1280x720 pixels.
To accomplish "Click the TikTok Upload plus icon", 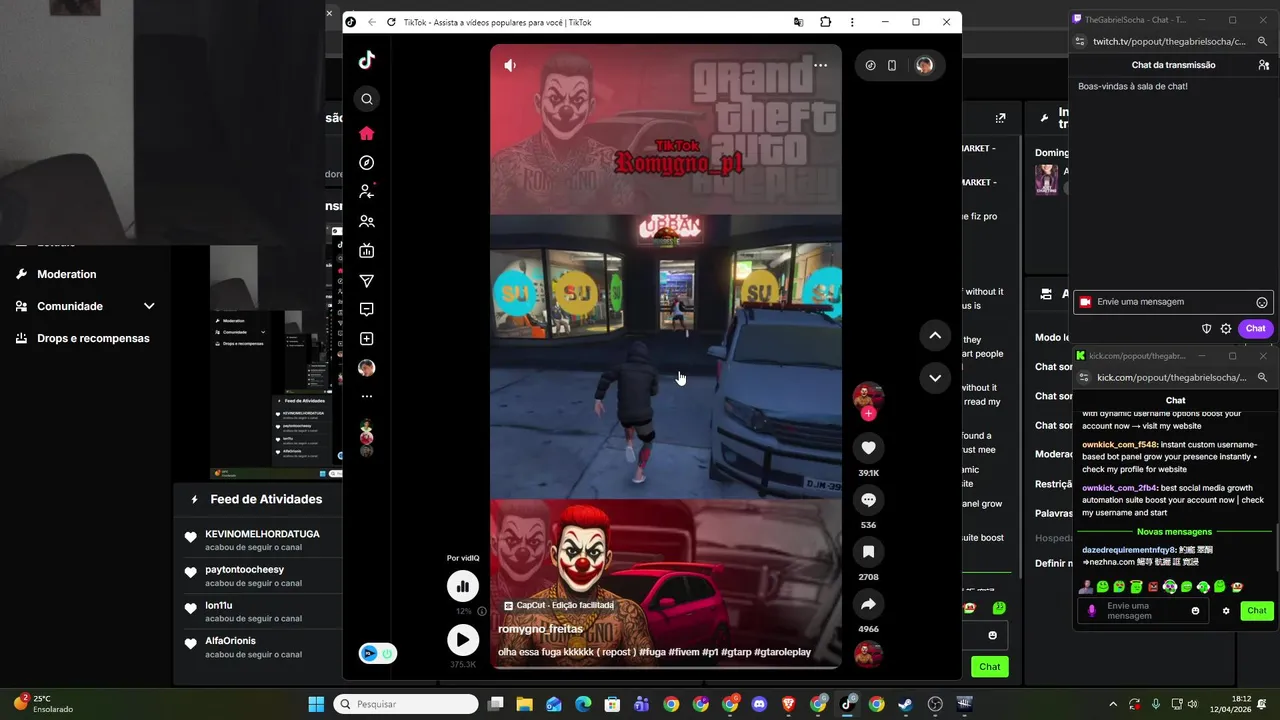I will 367,339.
